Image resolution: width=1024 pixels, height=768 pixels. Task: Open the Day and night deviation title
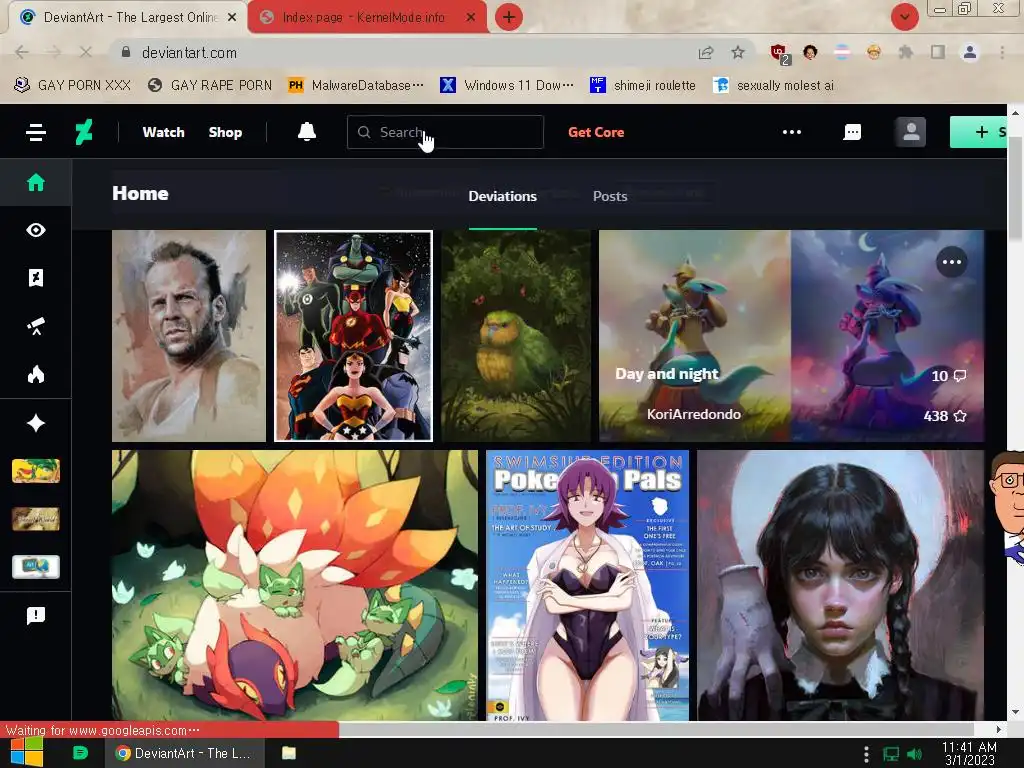coord(666,374)
